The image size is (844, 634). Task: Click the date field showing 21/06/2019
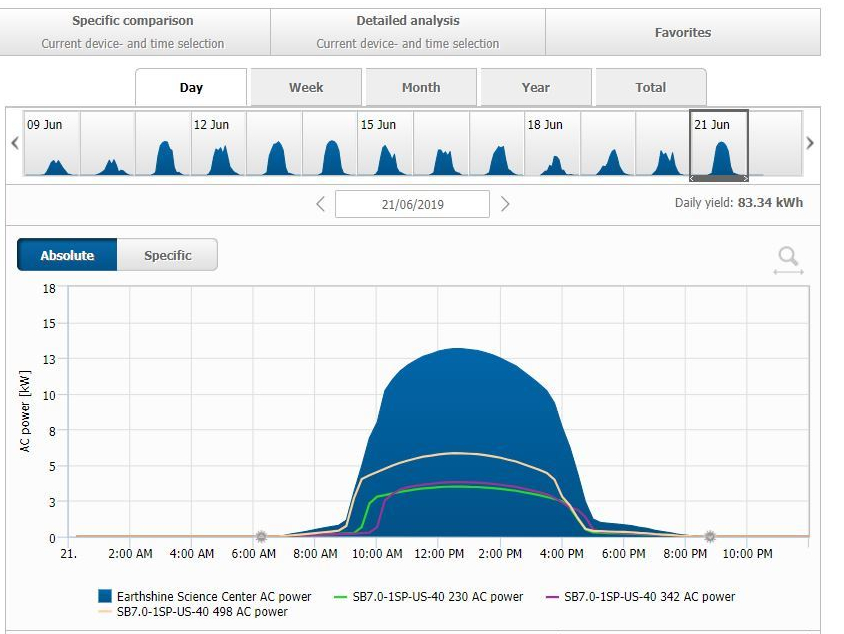click(x=412, y=204)
